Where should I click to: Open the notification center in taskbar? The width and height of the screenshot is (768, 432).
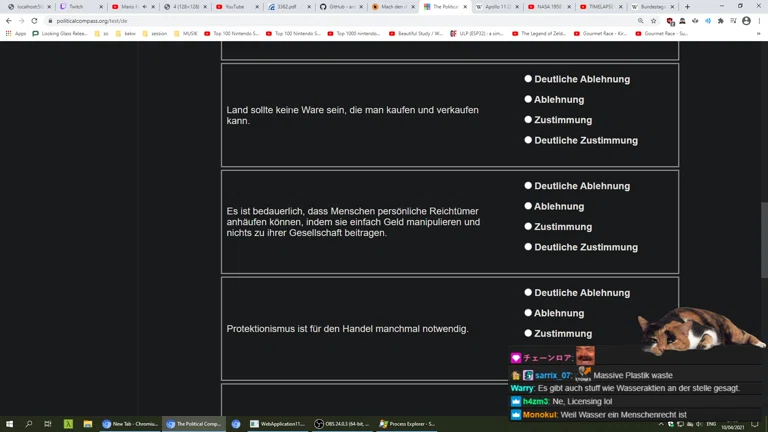pyautogui.click(x=755, y=424)
